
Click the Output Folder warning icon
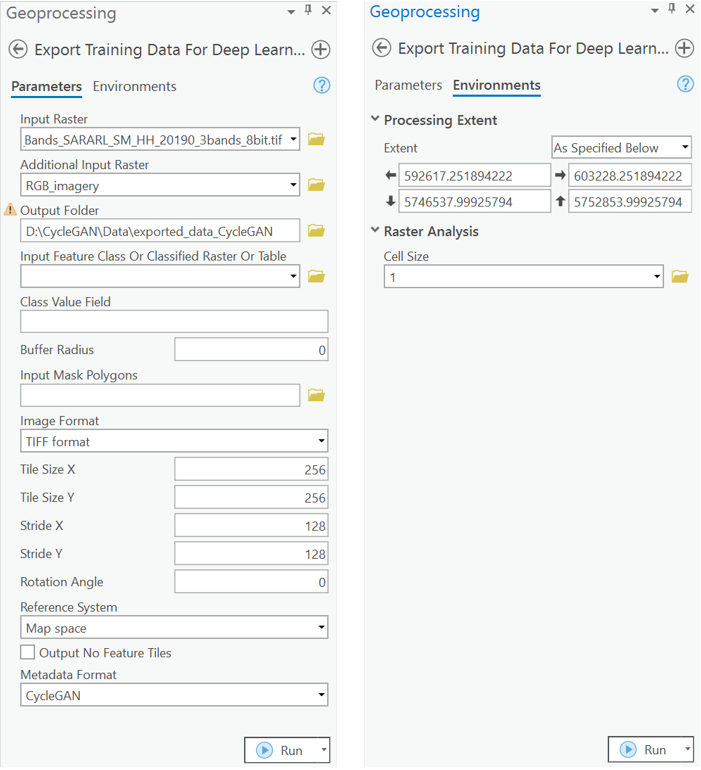click(10, 210)
